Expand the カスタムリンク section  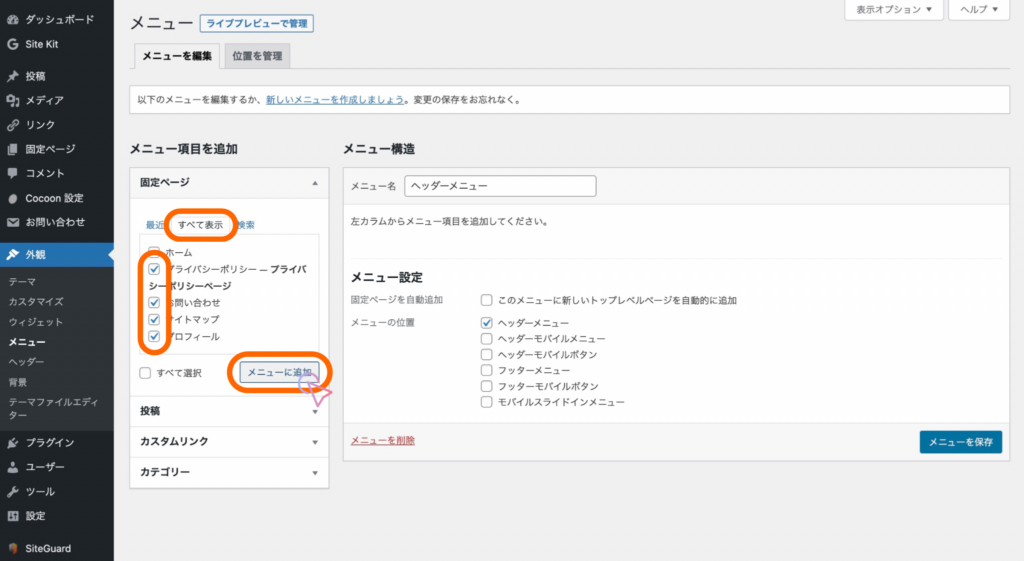[x=229, y=442]
